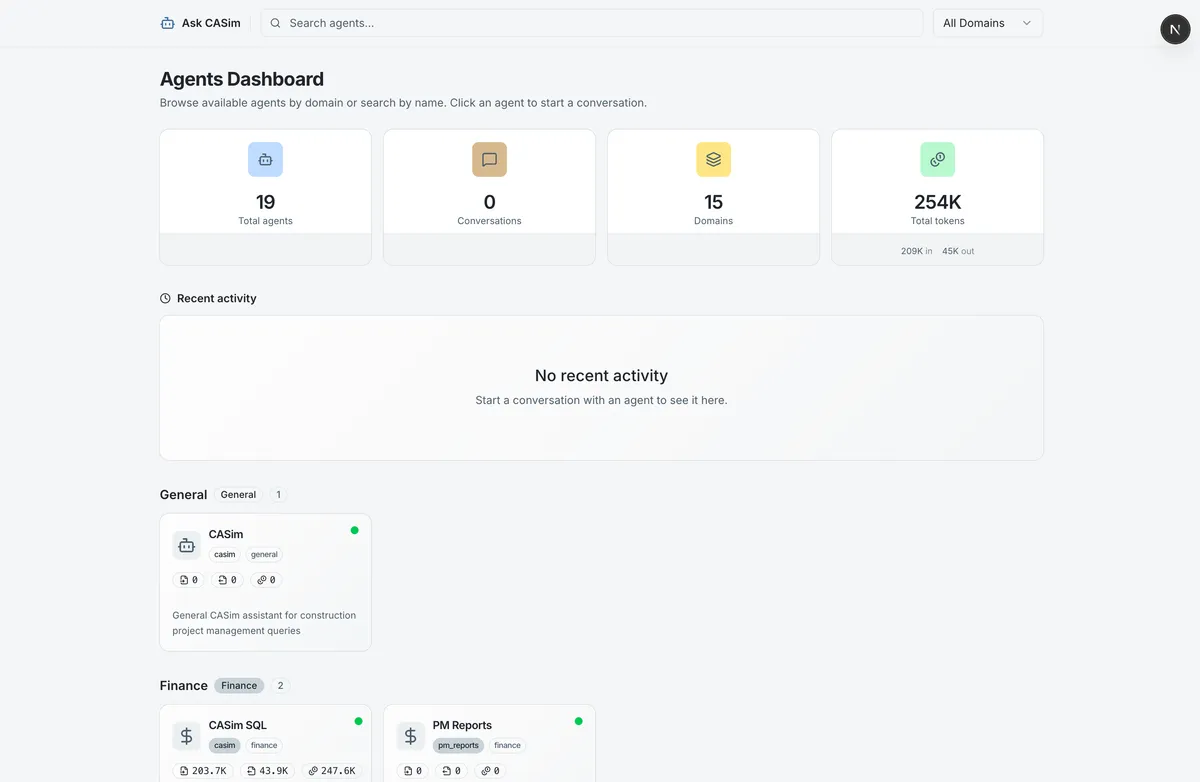Click the 209K in text
The height and width of the screenshot is (782, 1200).
tap(917, 251)
